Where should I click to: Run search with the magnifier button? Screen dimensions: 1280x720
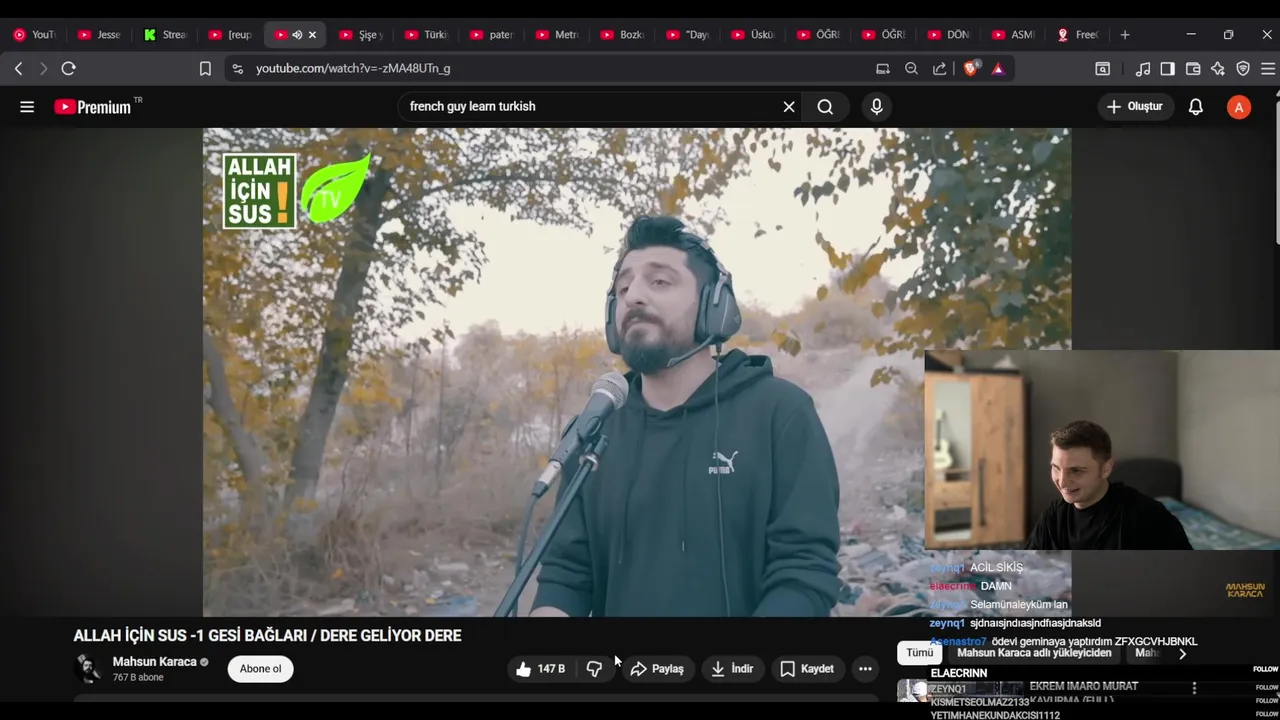[x=825, y=107]
